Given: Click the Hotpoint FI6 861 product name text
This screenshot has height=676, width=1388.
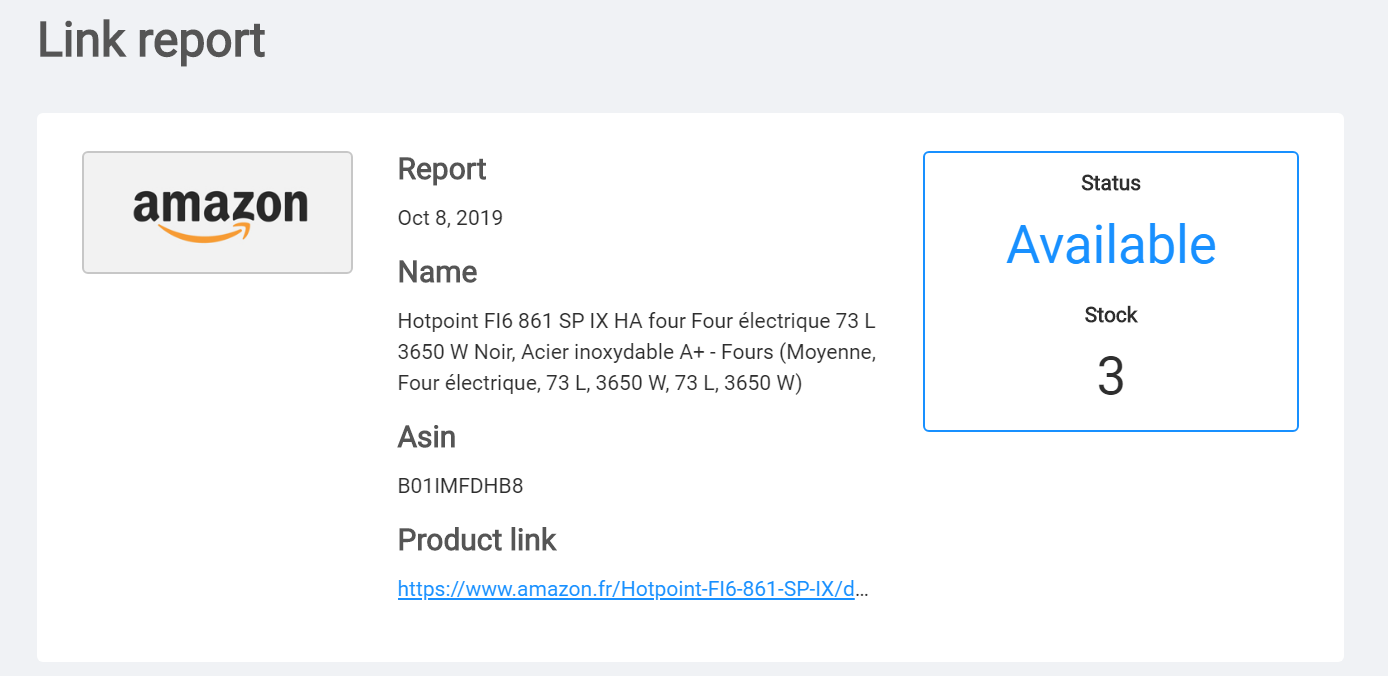Looking at the screenshot, I should 636,322.
